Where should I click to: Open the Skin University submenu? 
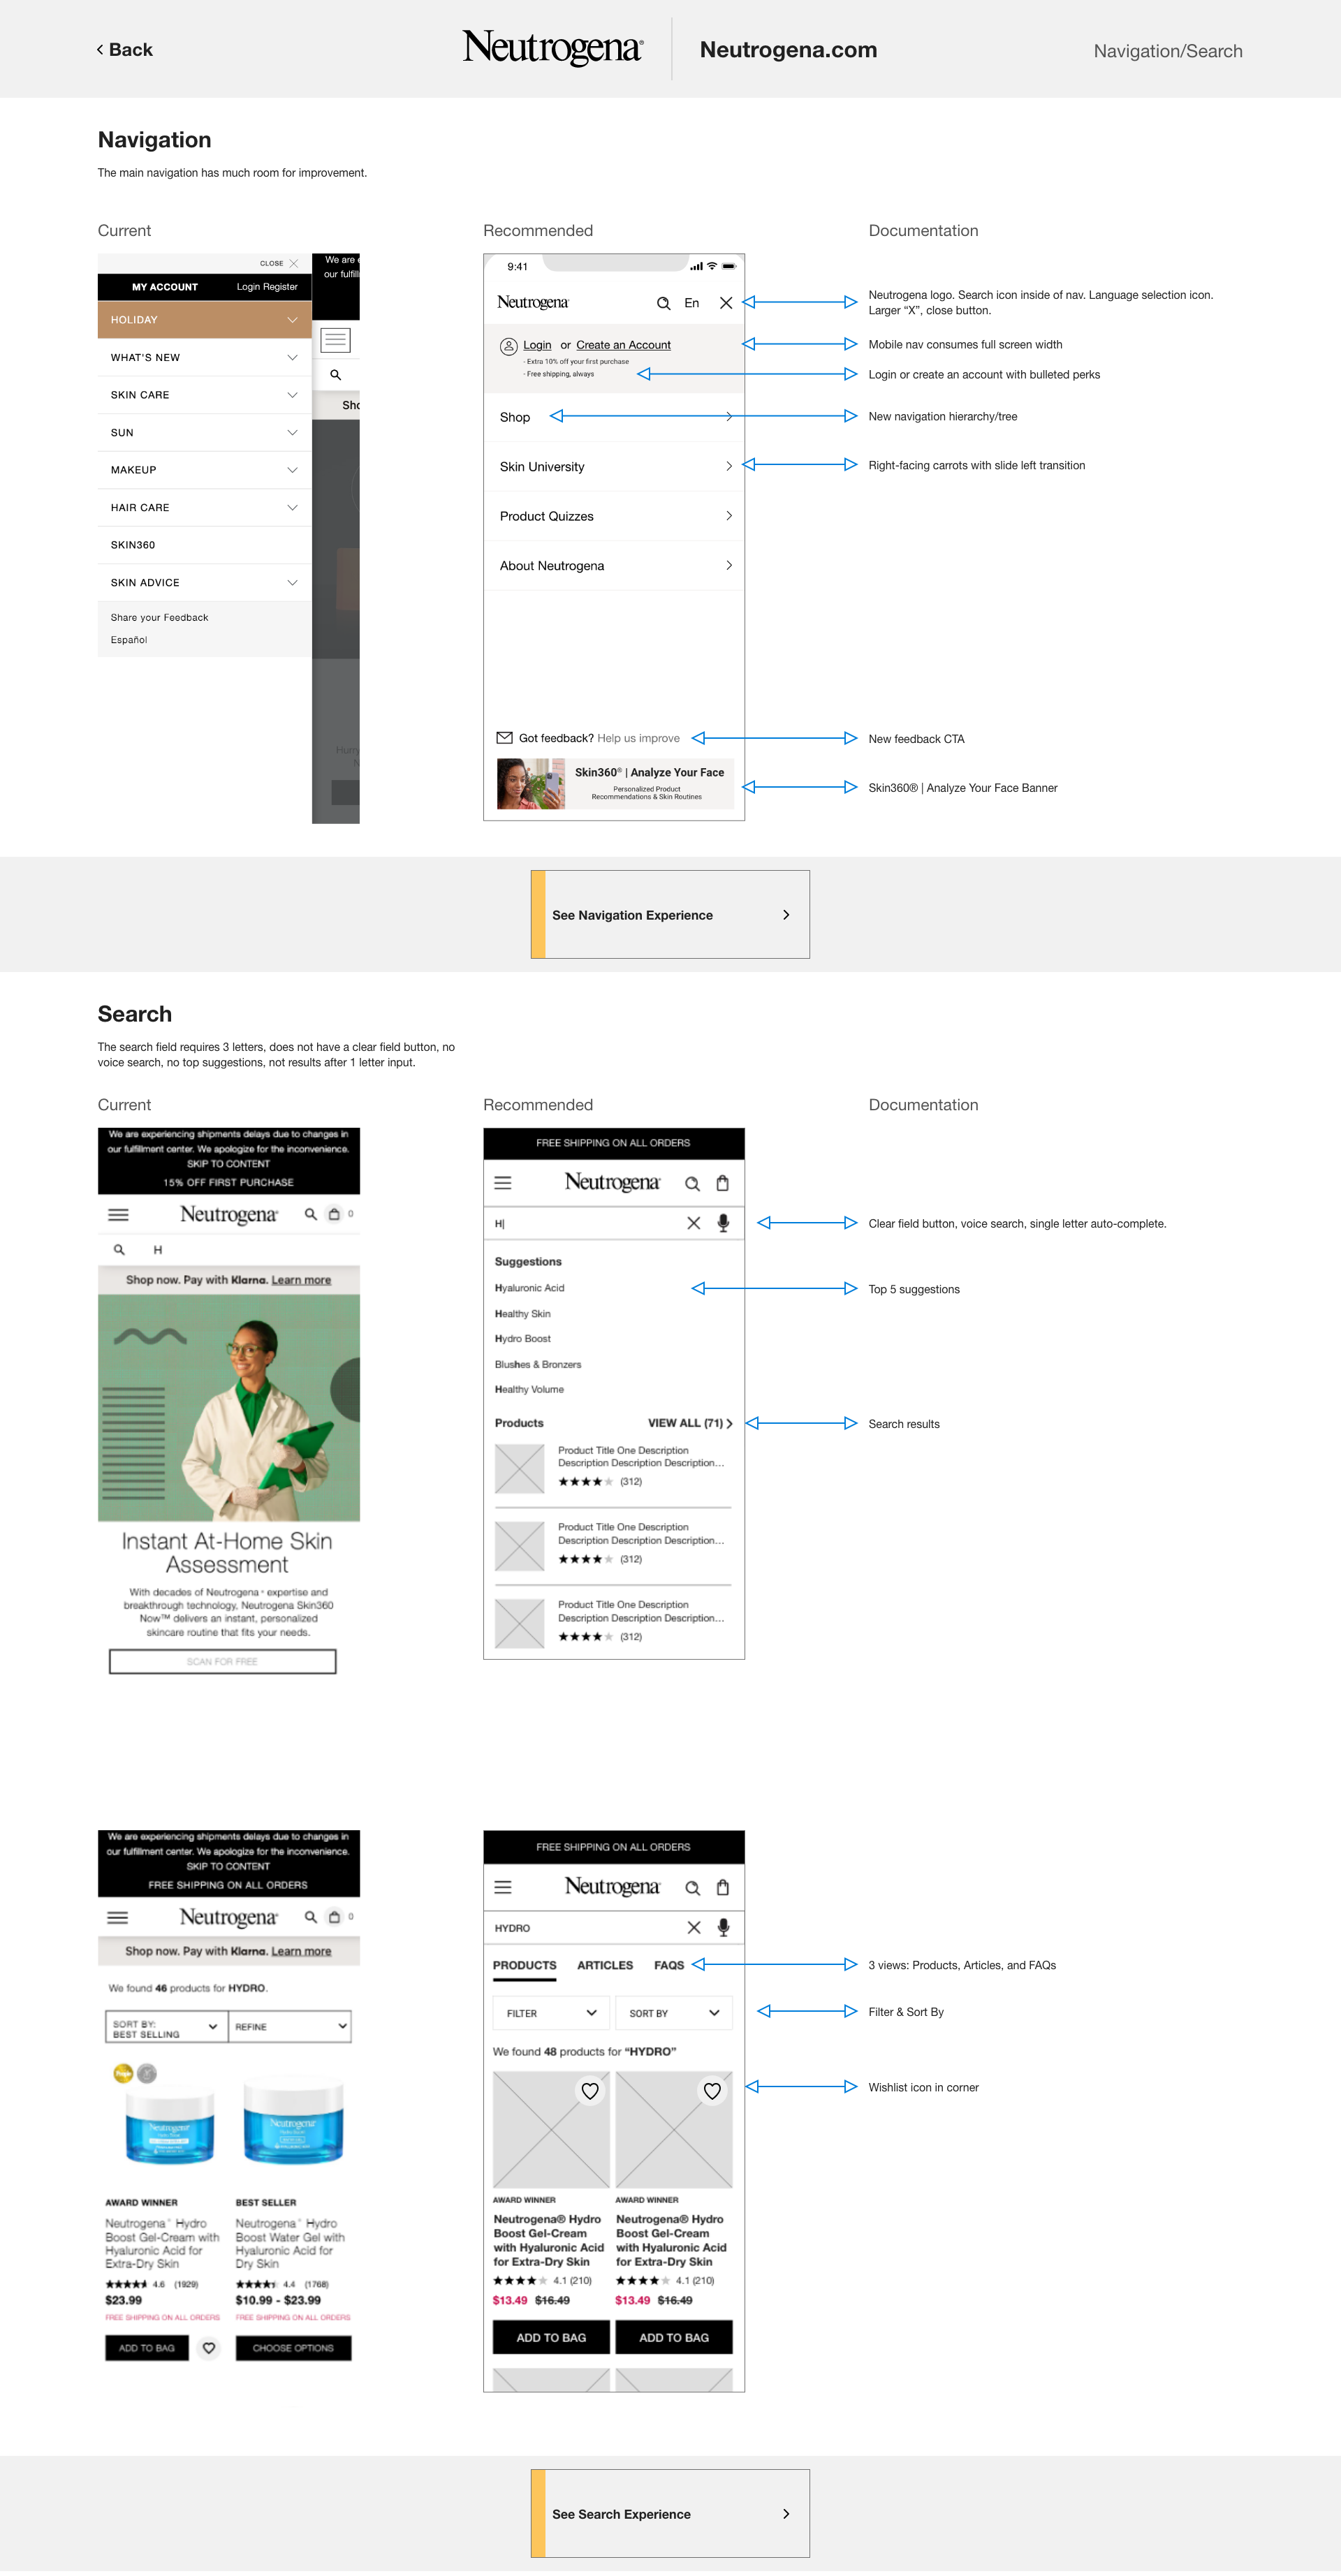(x=614, y=467)
